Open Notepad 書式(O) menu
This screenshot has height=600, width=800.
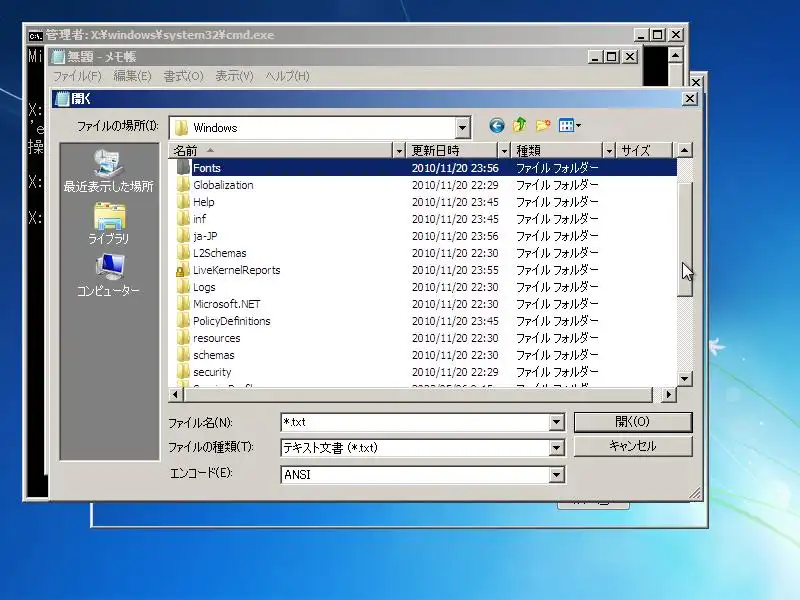click(184, 77)
